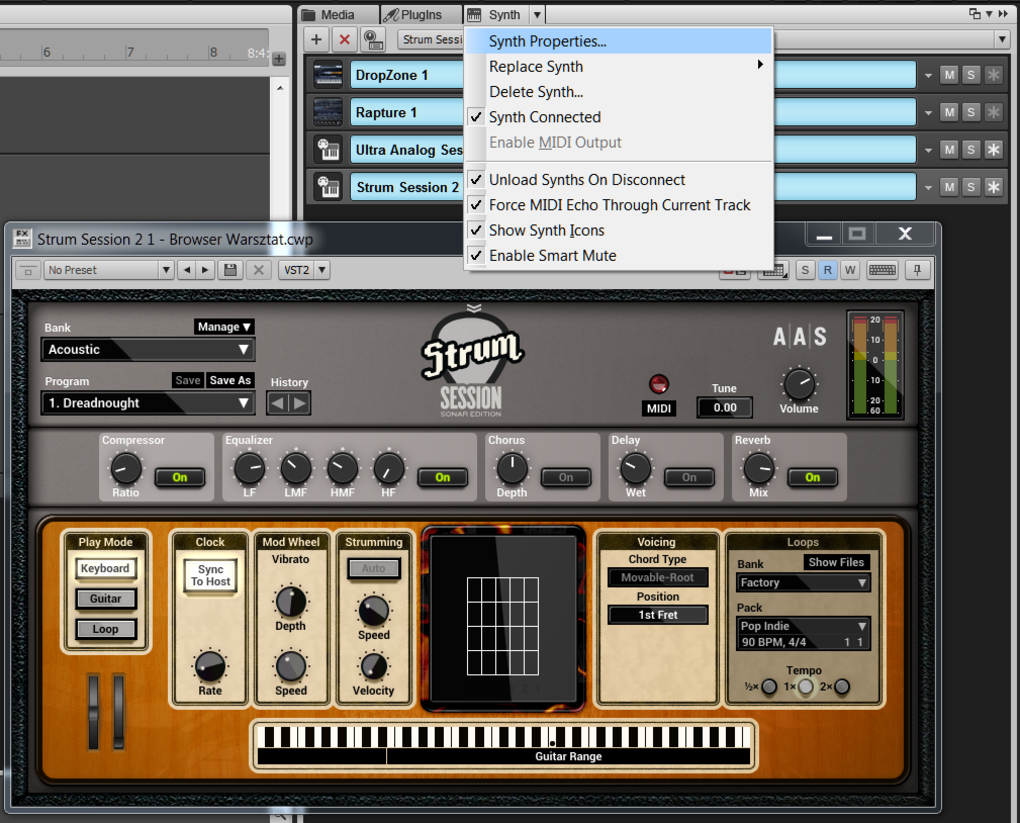Click the Synth tab
The image size is (1020, 823).
(x=496, y=14)
